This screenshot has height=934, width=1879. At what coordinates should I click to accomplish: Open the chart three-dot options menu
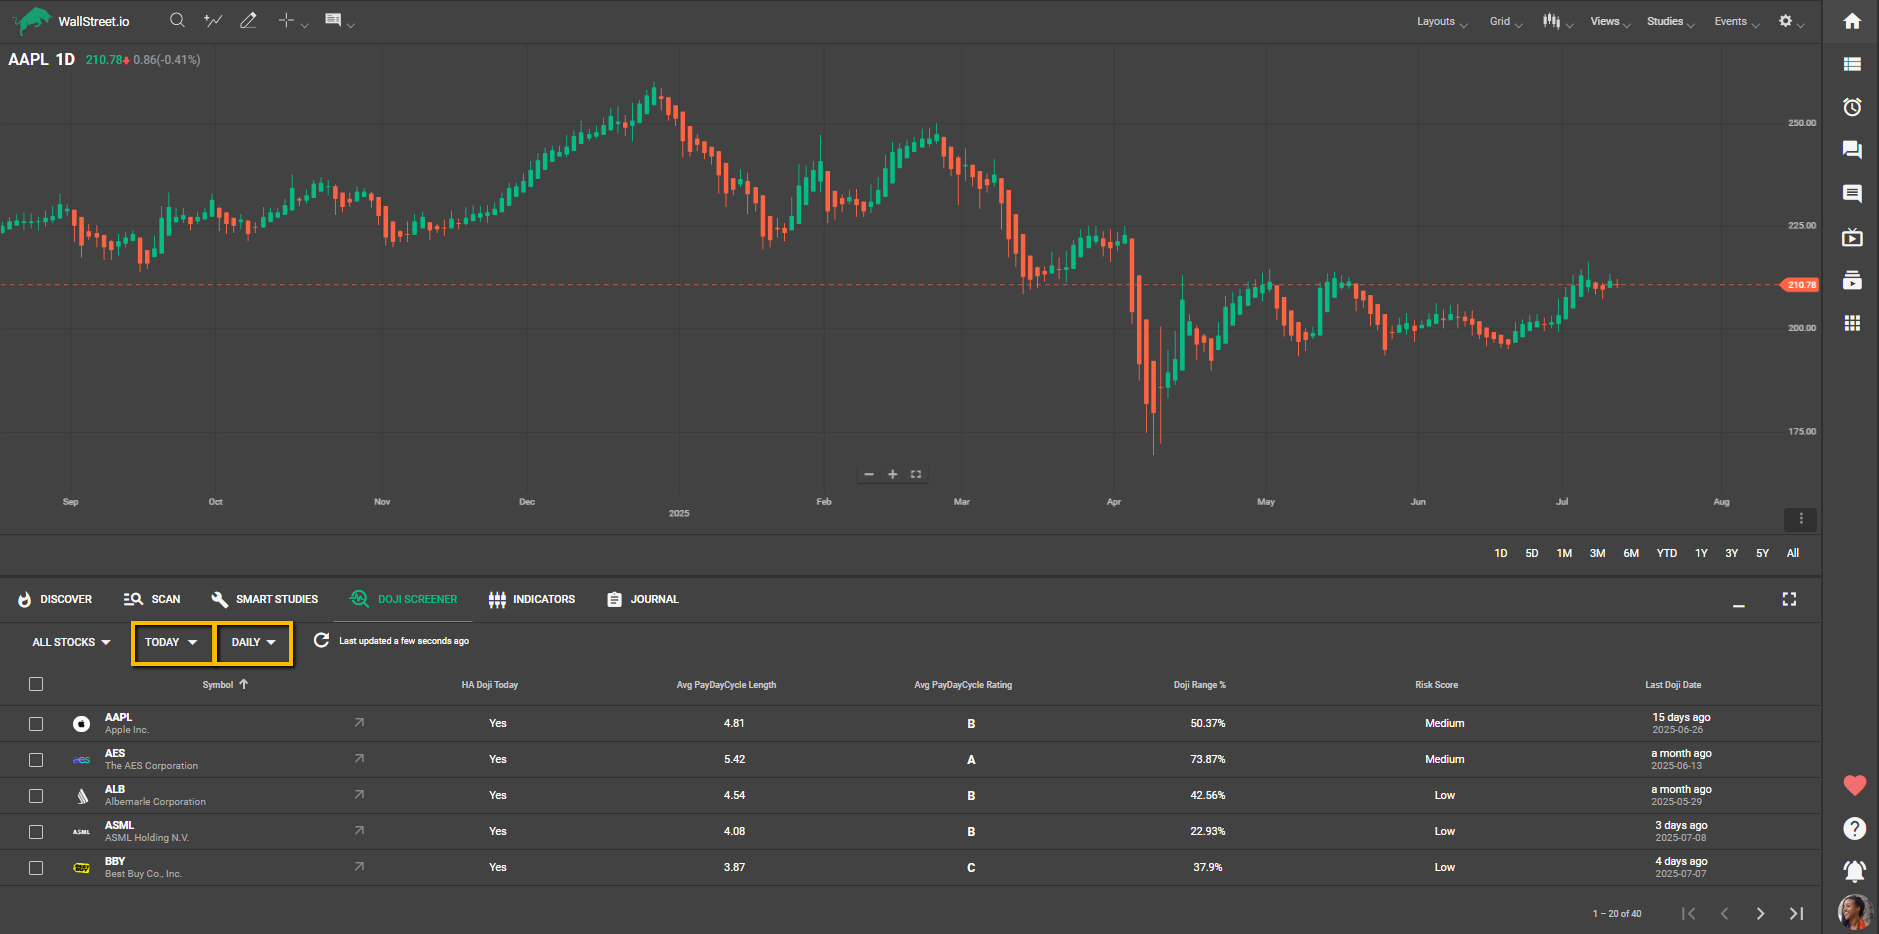coord(1800,519)
